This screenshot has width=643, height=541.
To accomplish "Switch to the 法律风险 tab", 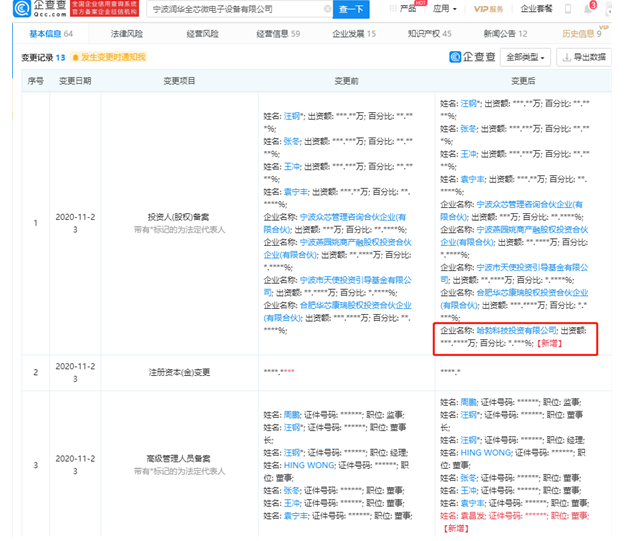I will [125, 34].
